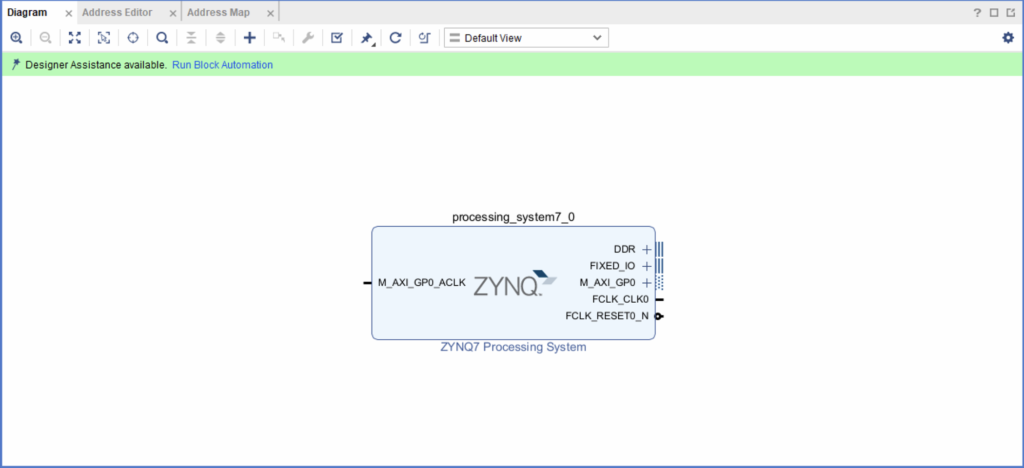Expand the M_AXI_GP0 interface port
The height and width of the screenshot is (468, 1024).
(646, 283)
